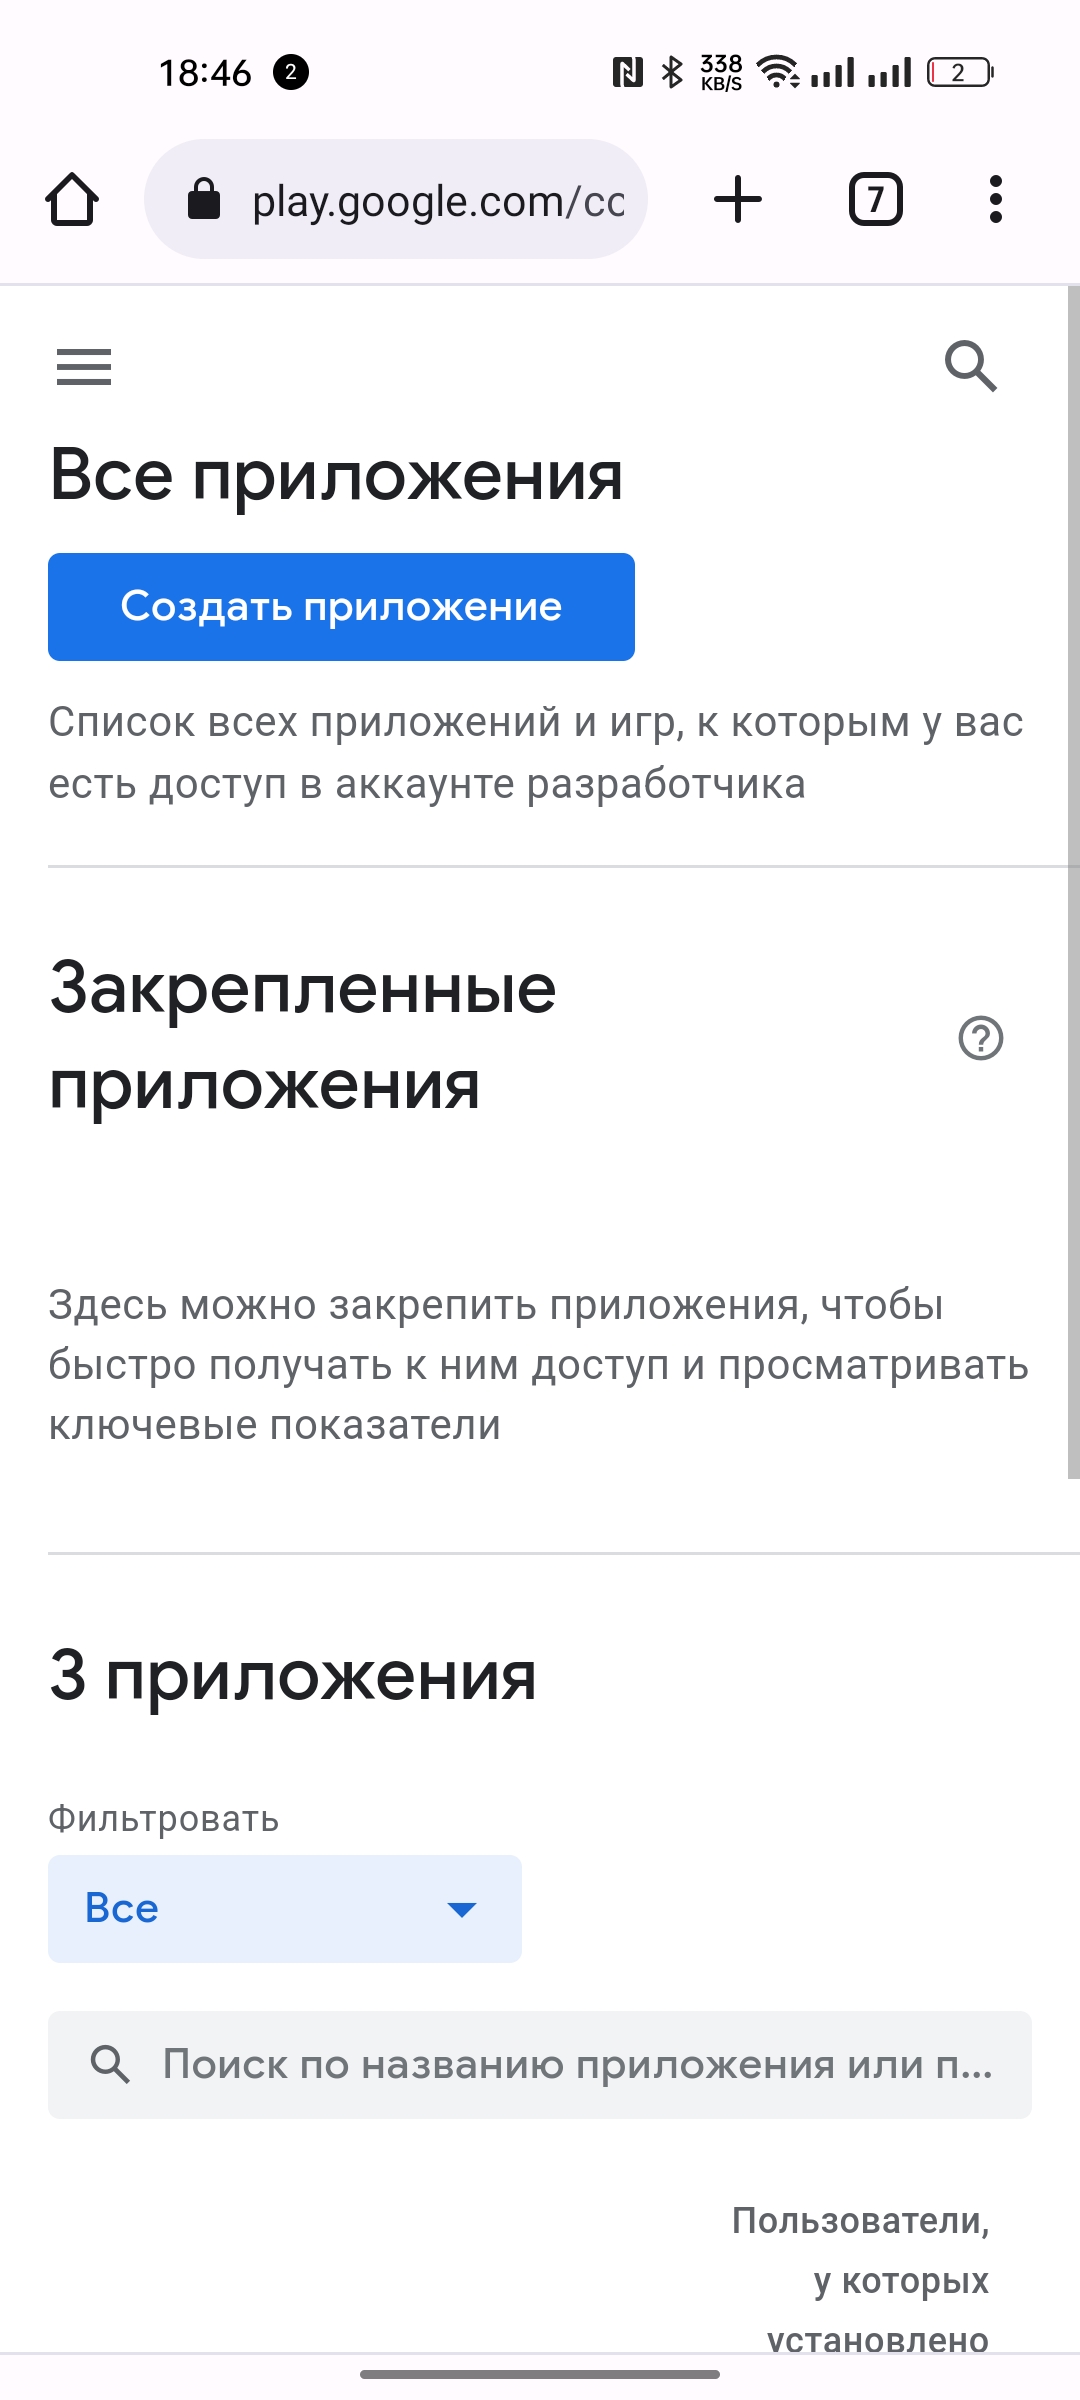Click the magnifier icon inside search field
Screen dimensions: 1080x2400
click(x=110, y=2065)
